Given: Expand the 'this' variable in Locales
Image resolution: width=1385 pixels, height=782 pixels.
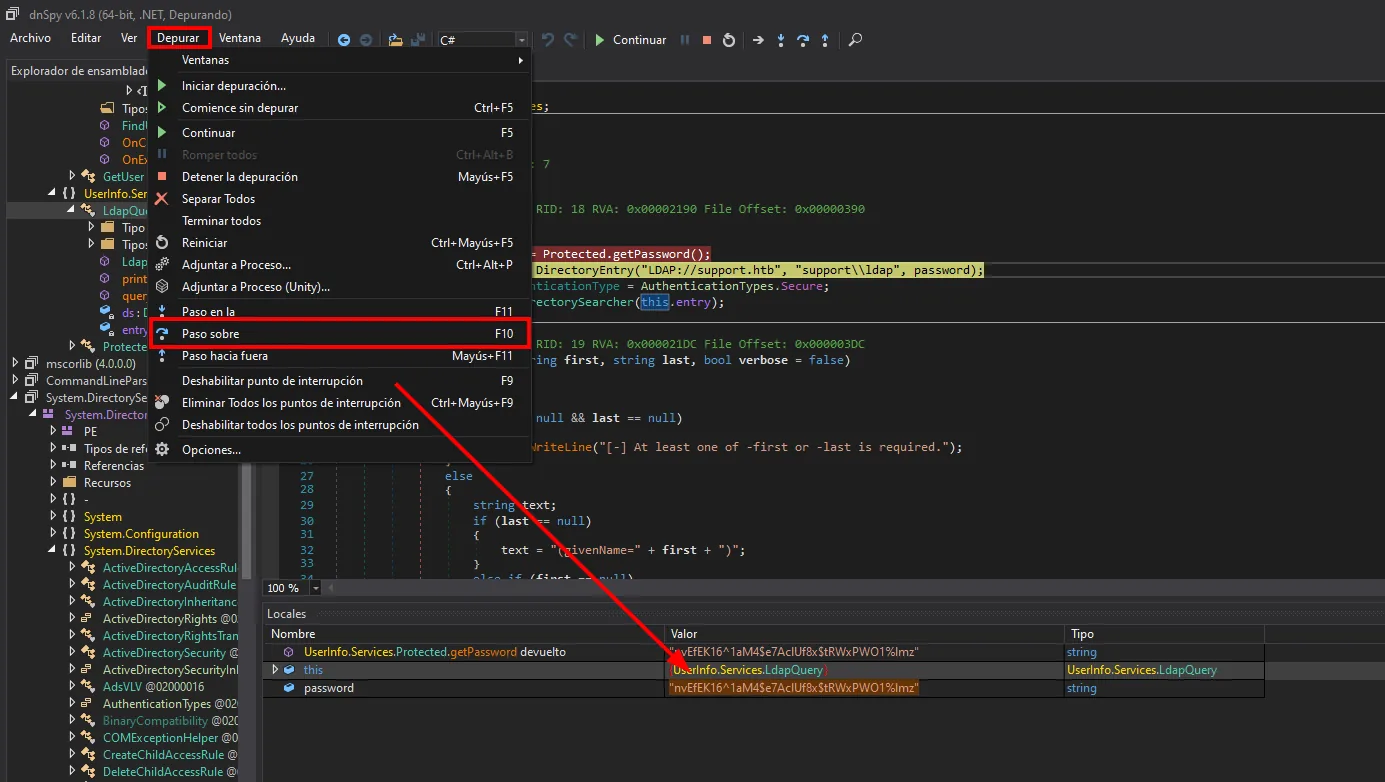Looking at the screenshot, I should [275, 670].
